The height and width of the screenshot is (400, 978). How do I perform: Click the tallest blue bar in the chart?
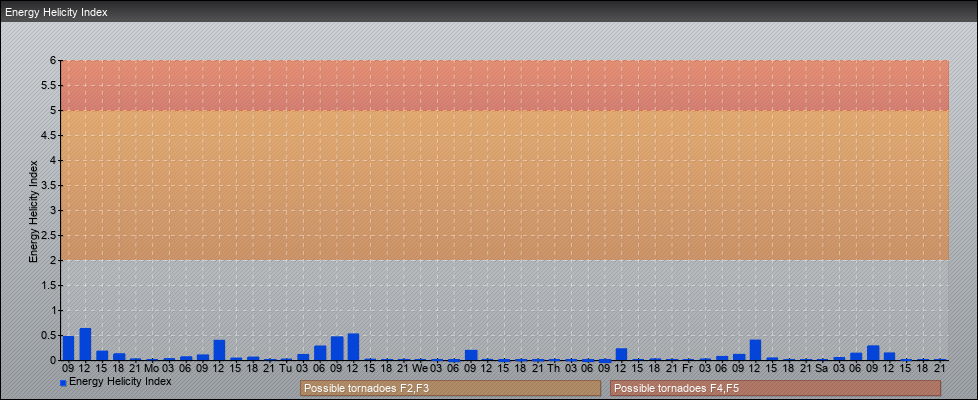(85, 344)
